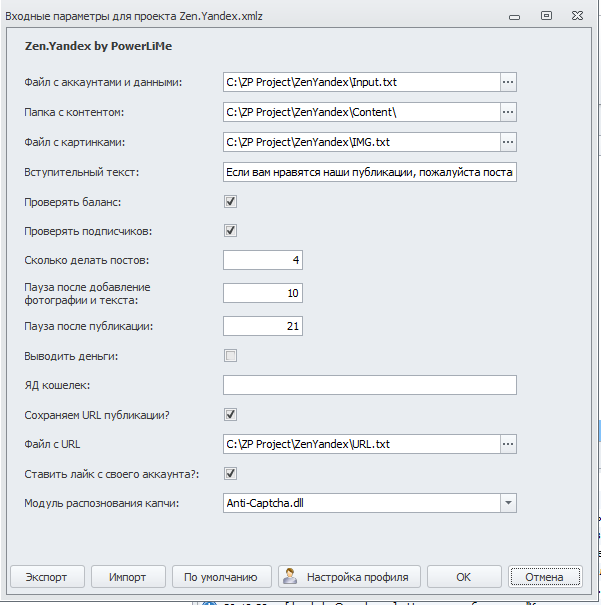Image resolution: width=601 pixels, height=605 pixels.
Task: Toggle the Проверять баланс checkbox
Action: point(230,201)
